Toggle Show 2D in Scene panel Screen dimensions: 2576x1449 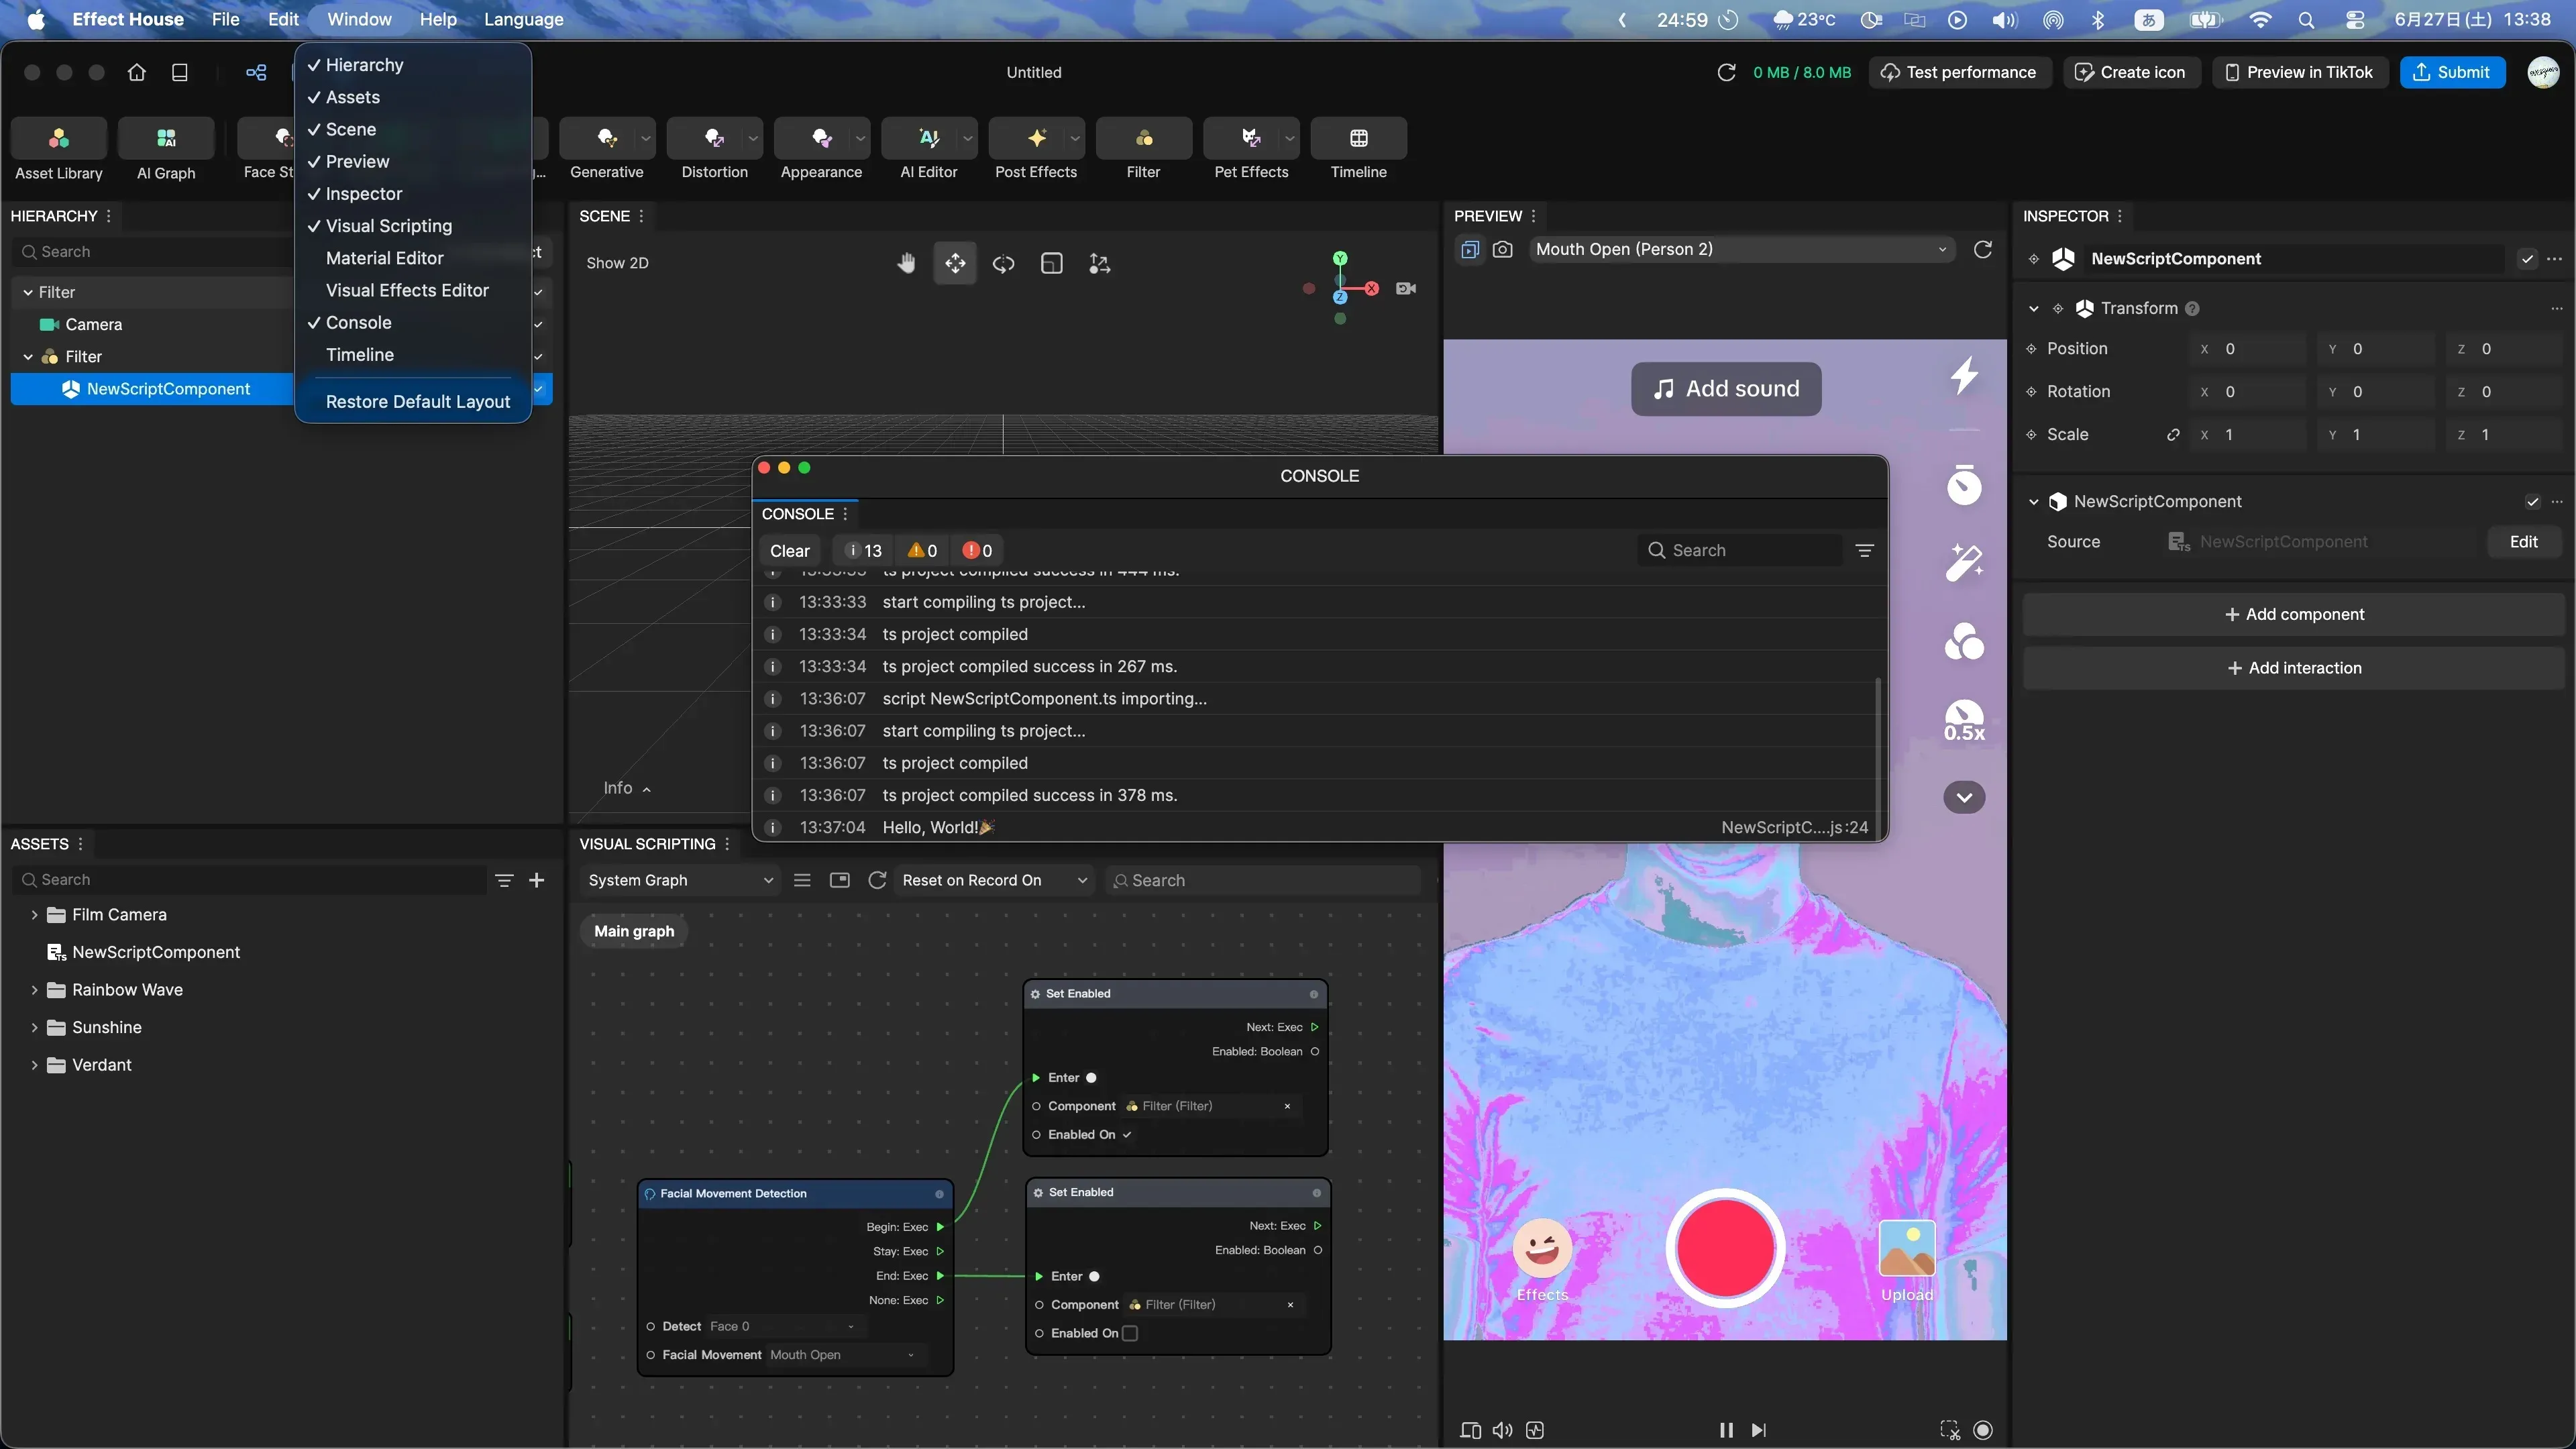pyautogui.click(x=617, y=263)
